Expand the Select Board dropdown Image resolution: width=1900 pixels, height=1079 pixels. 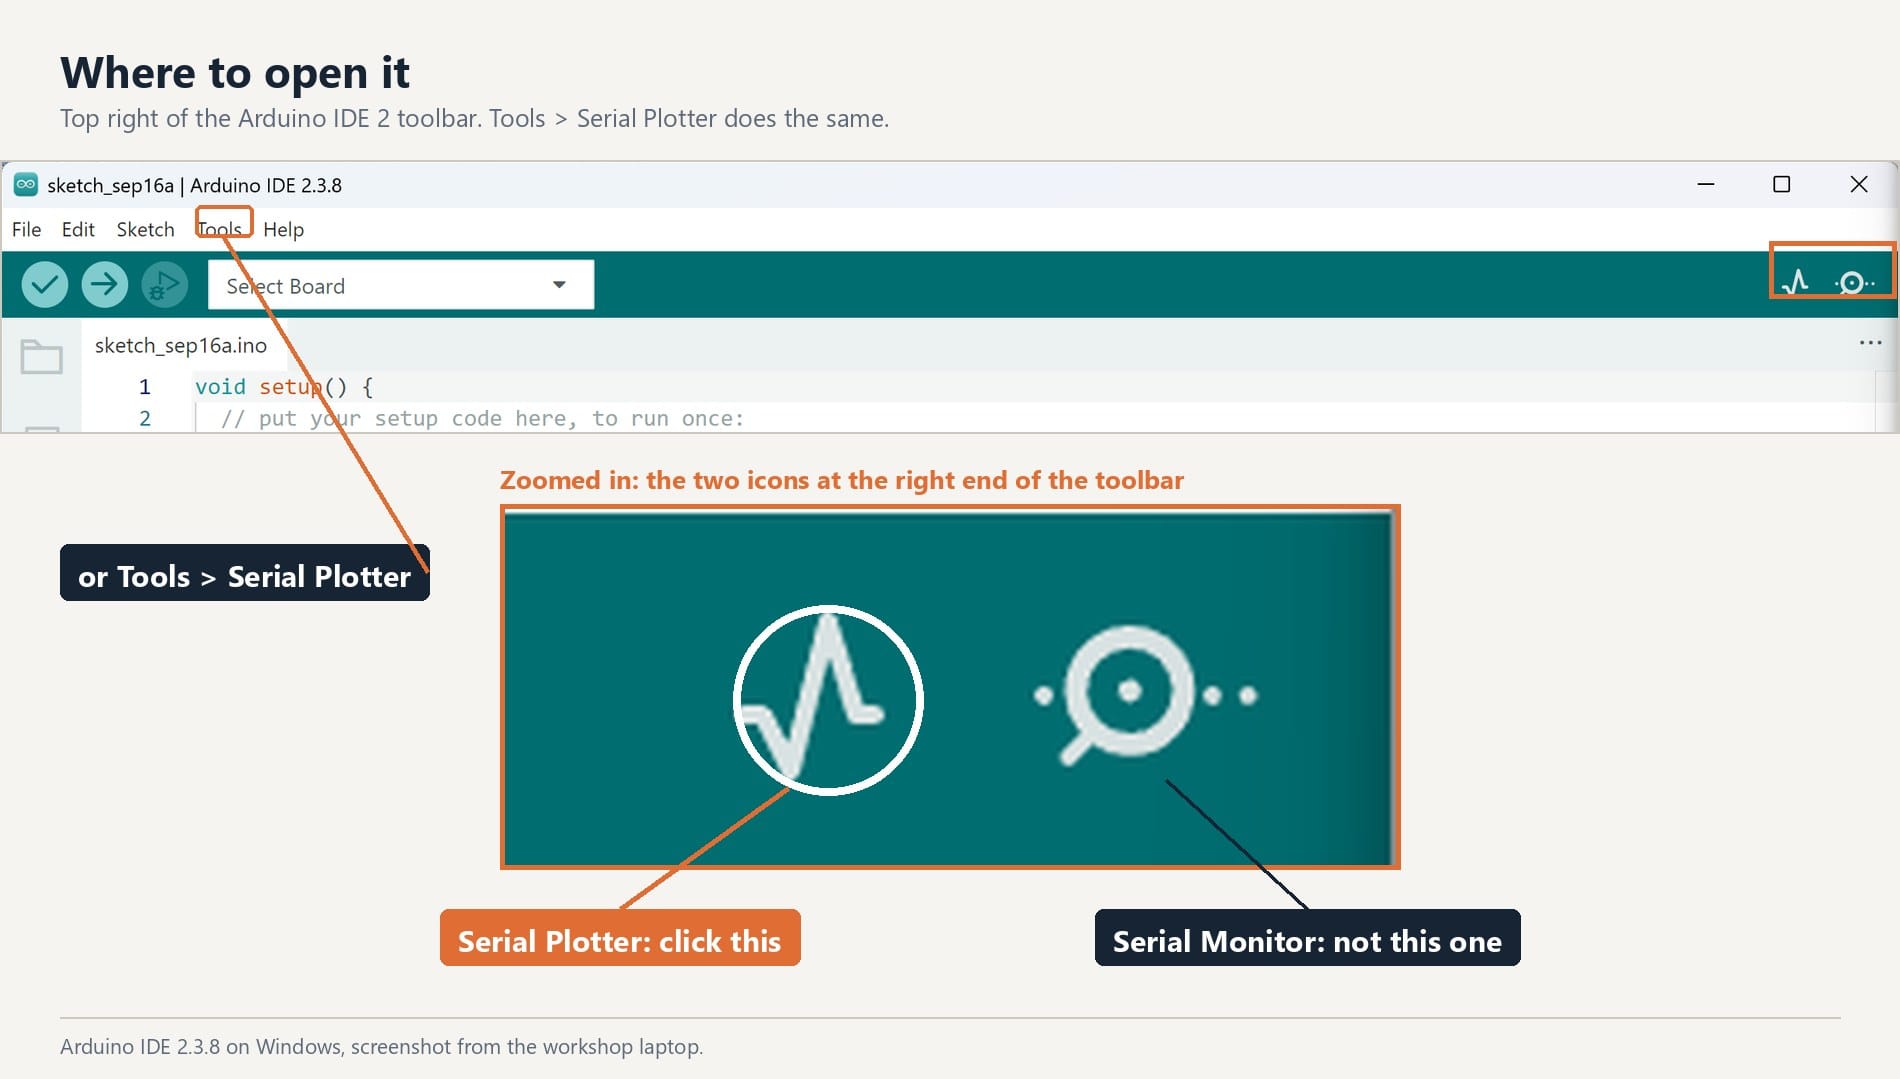pyautogui.click(x=401, y=285)
